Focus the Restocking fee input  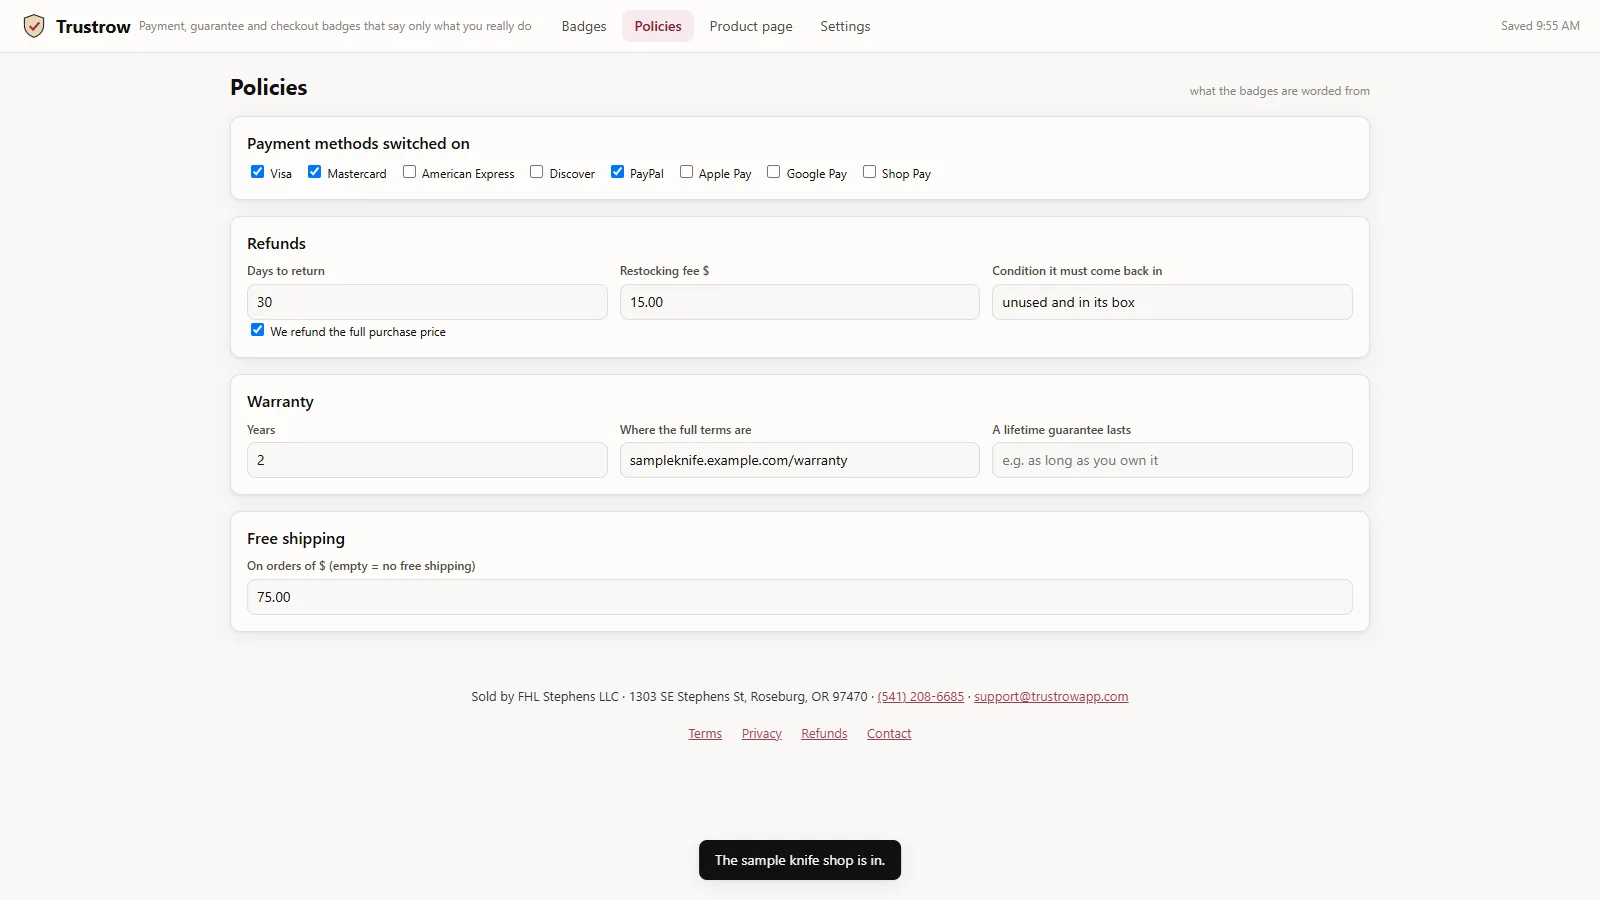point(799,302)
